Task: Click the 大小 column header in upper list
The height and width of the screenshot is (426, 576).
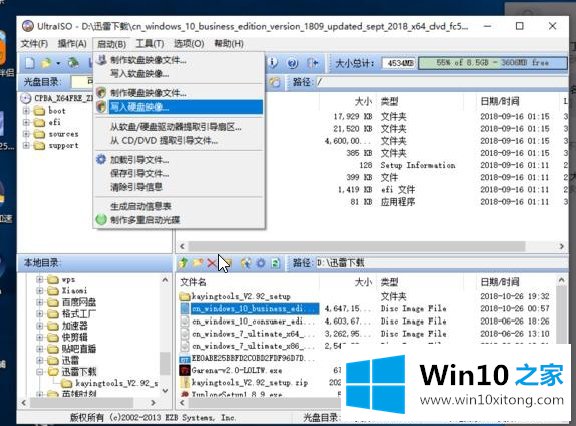Action: point(364,101)
